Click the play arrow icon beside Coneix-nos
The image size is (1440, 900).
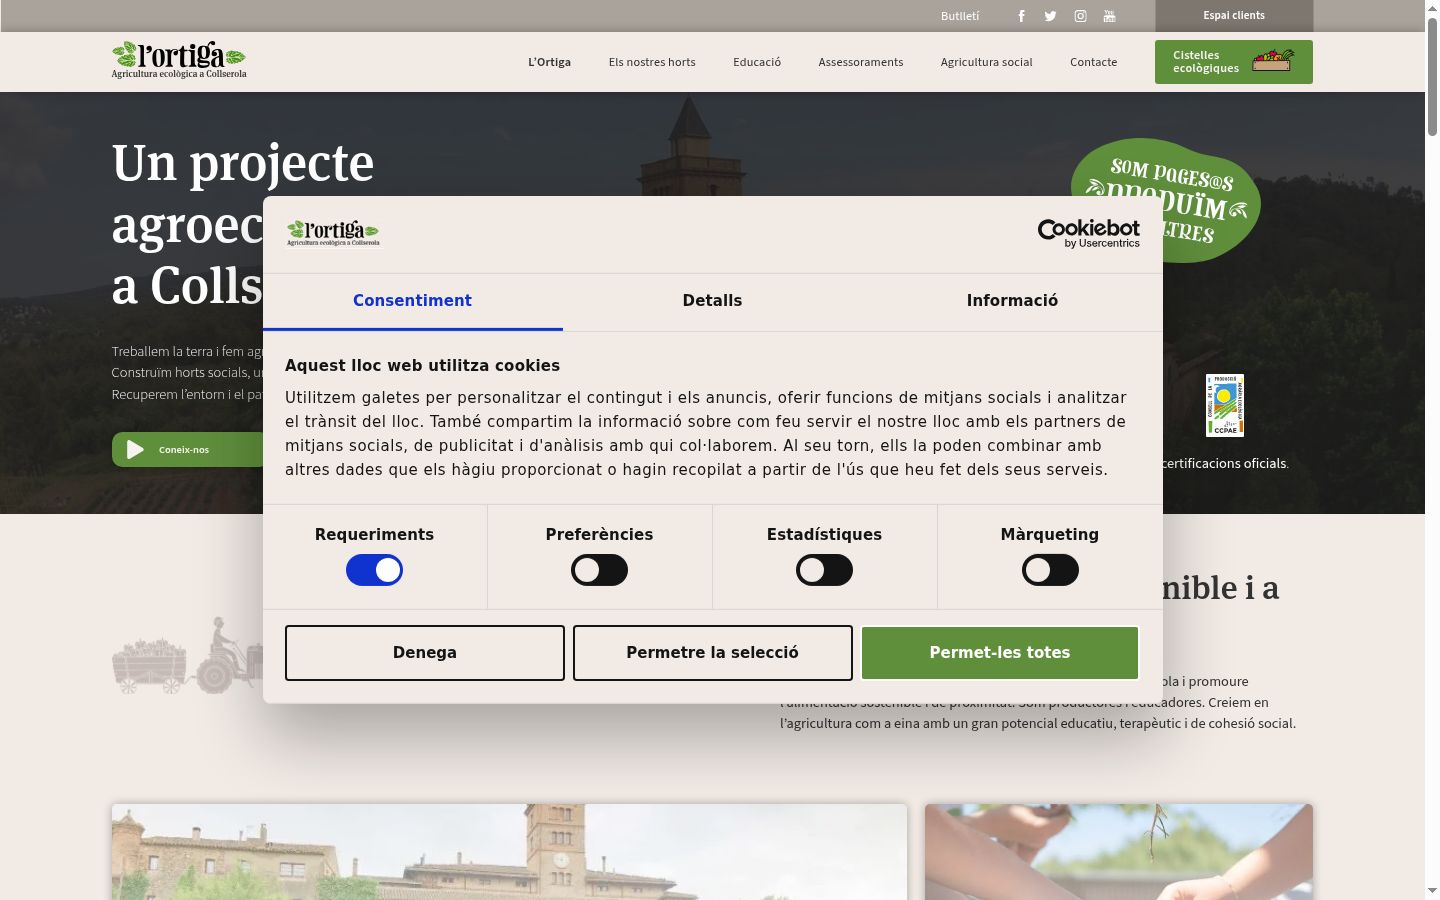tap(135, 450)
